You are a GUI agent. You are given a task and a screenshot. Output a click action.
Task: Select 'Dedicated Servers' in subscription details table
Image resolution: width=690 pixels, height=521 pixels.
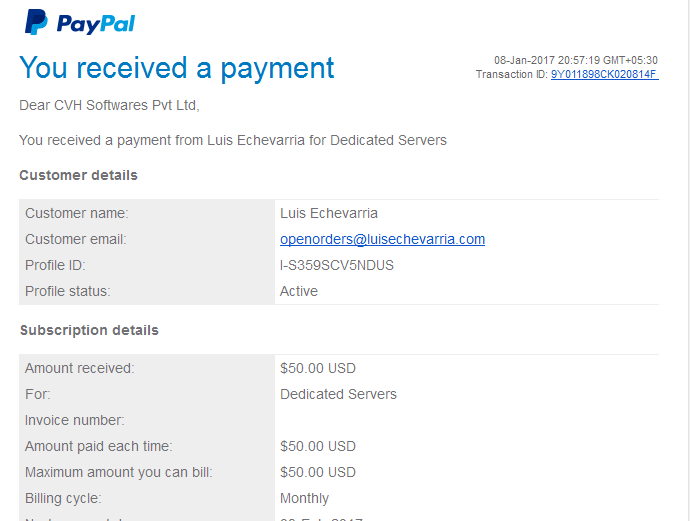338,394
